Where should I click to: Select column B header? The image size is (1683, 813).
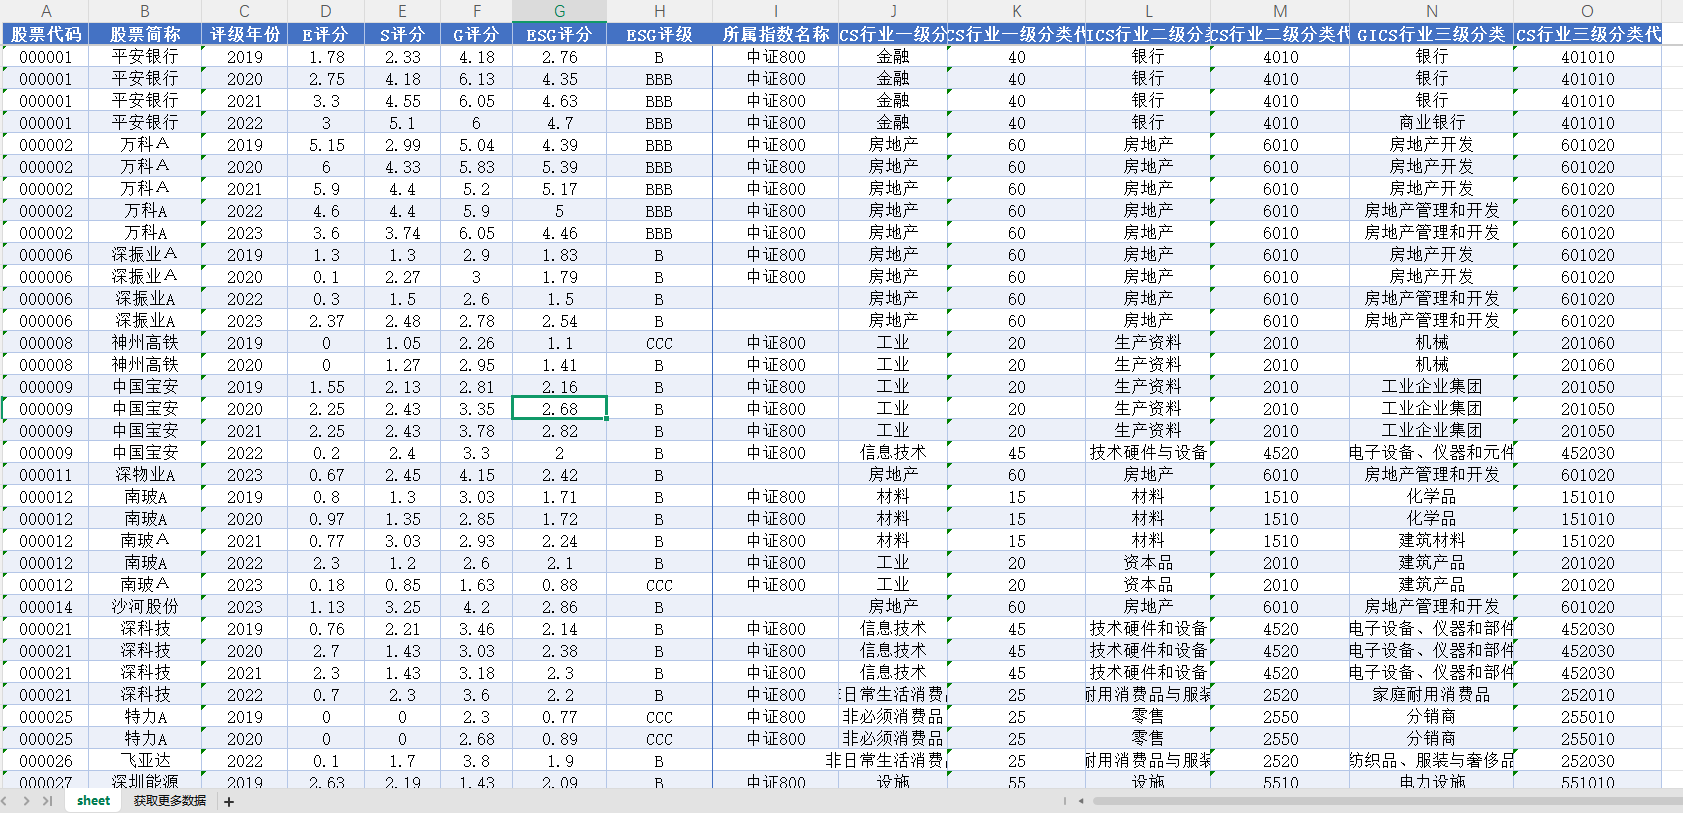145,11
